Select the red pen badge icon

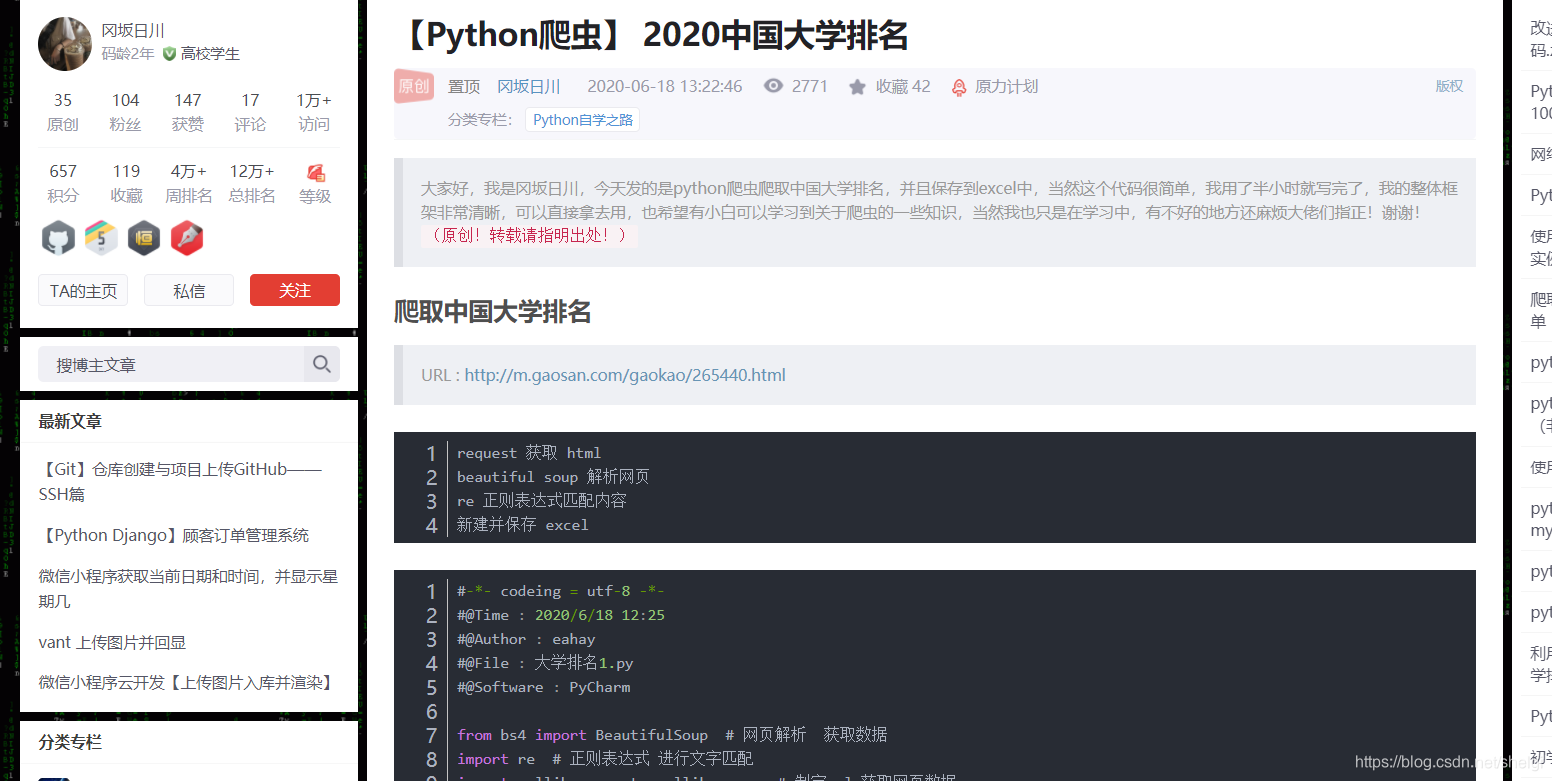coord(187,238)
